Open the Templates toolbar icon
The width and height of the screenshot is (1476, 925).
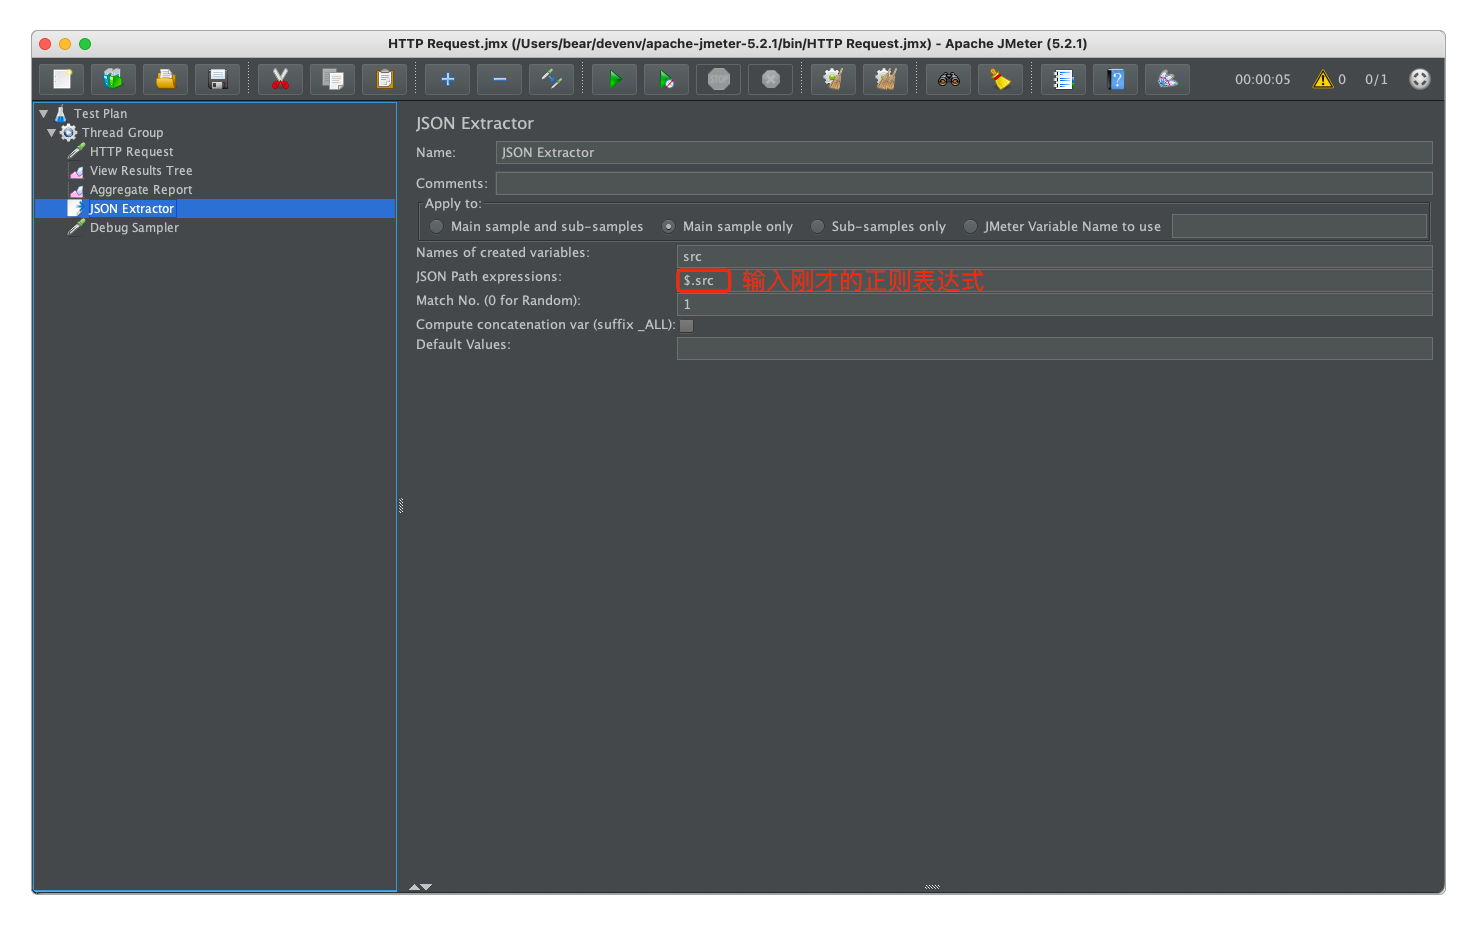point(114,79)
